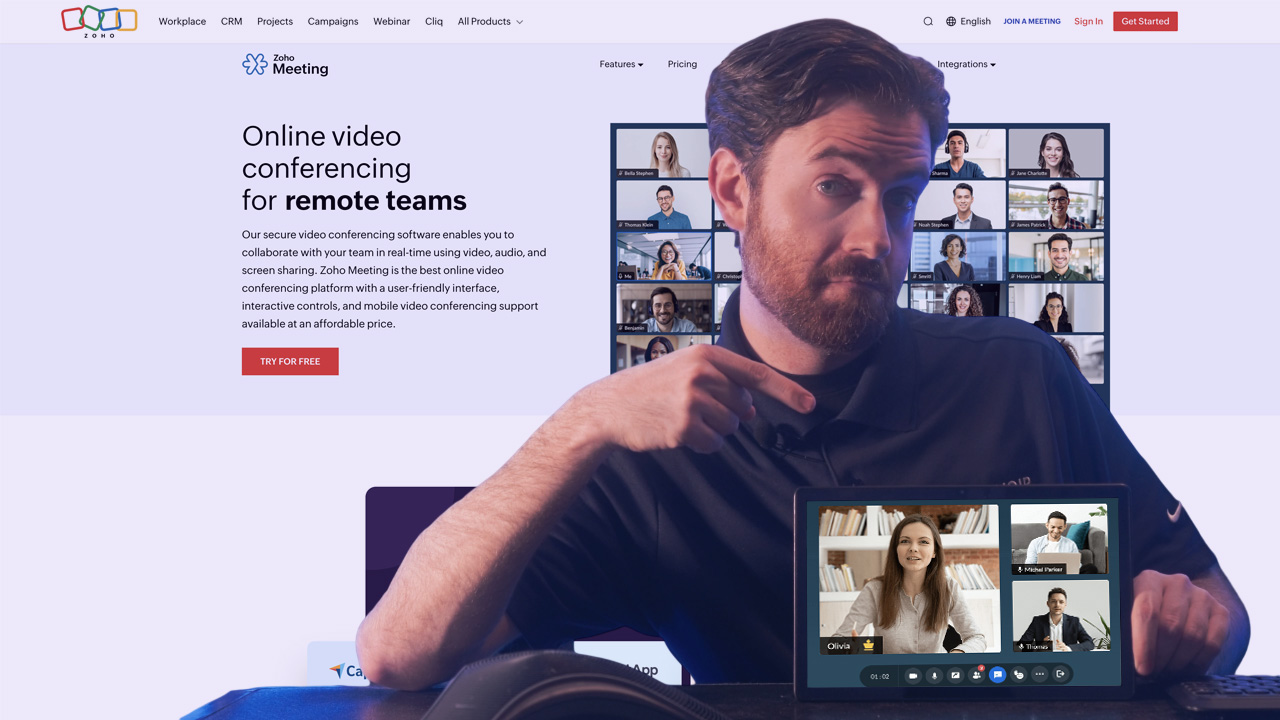The image size is (1280, 720).
Task: Open the blue chat icon in toolbar
Action: click(x=997, y=675)
